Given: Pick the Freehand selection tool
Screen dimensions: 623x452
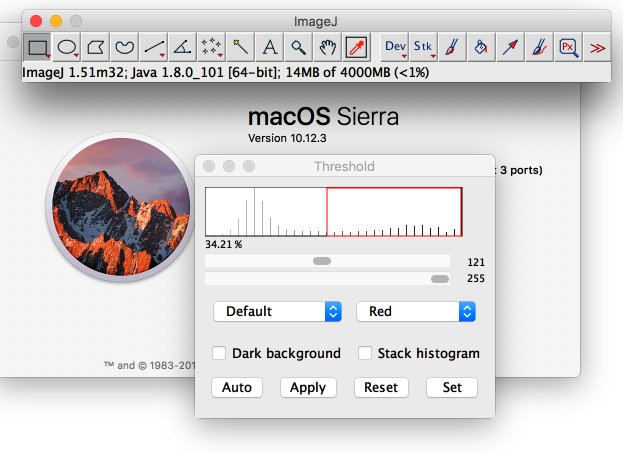Looking at the screenshot, I should pyautogui.click(x=125, y=47).
